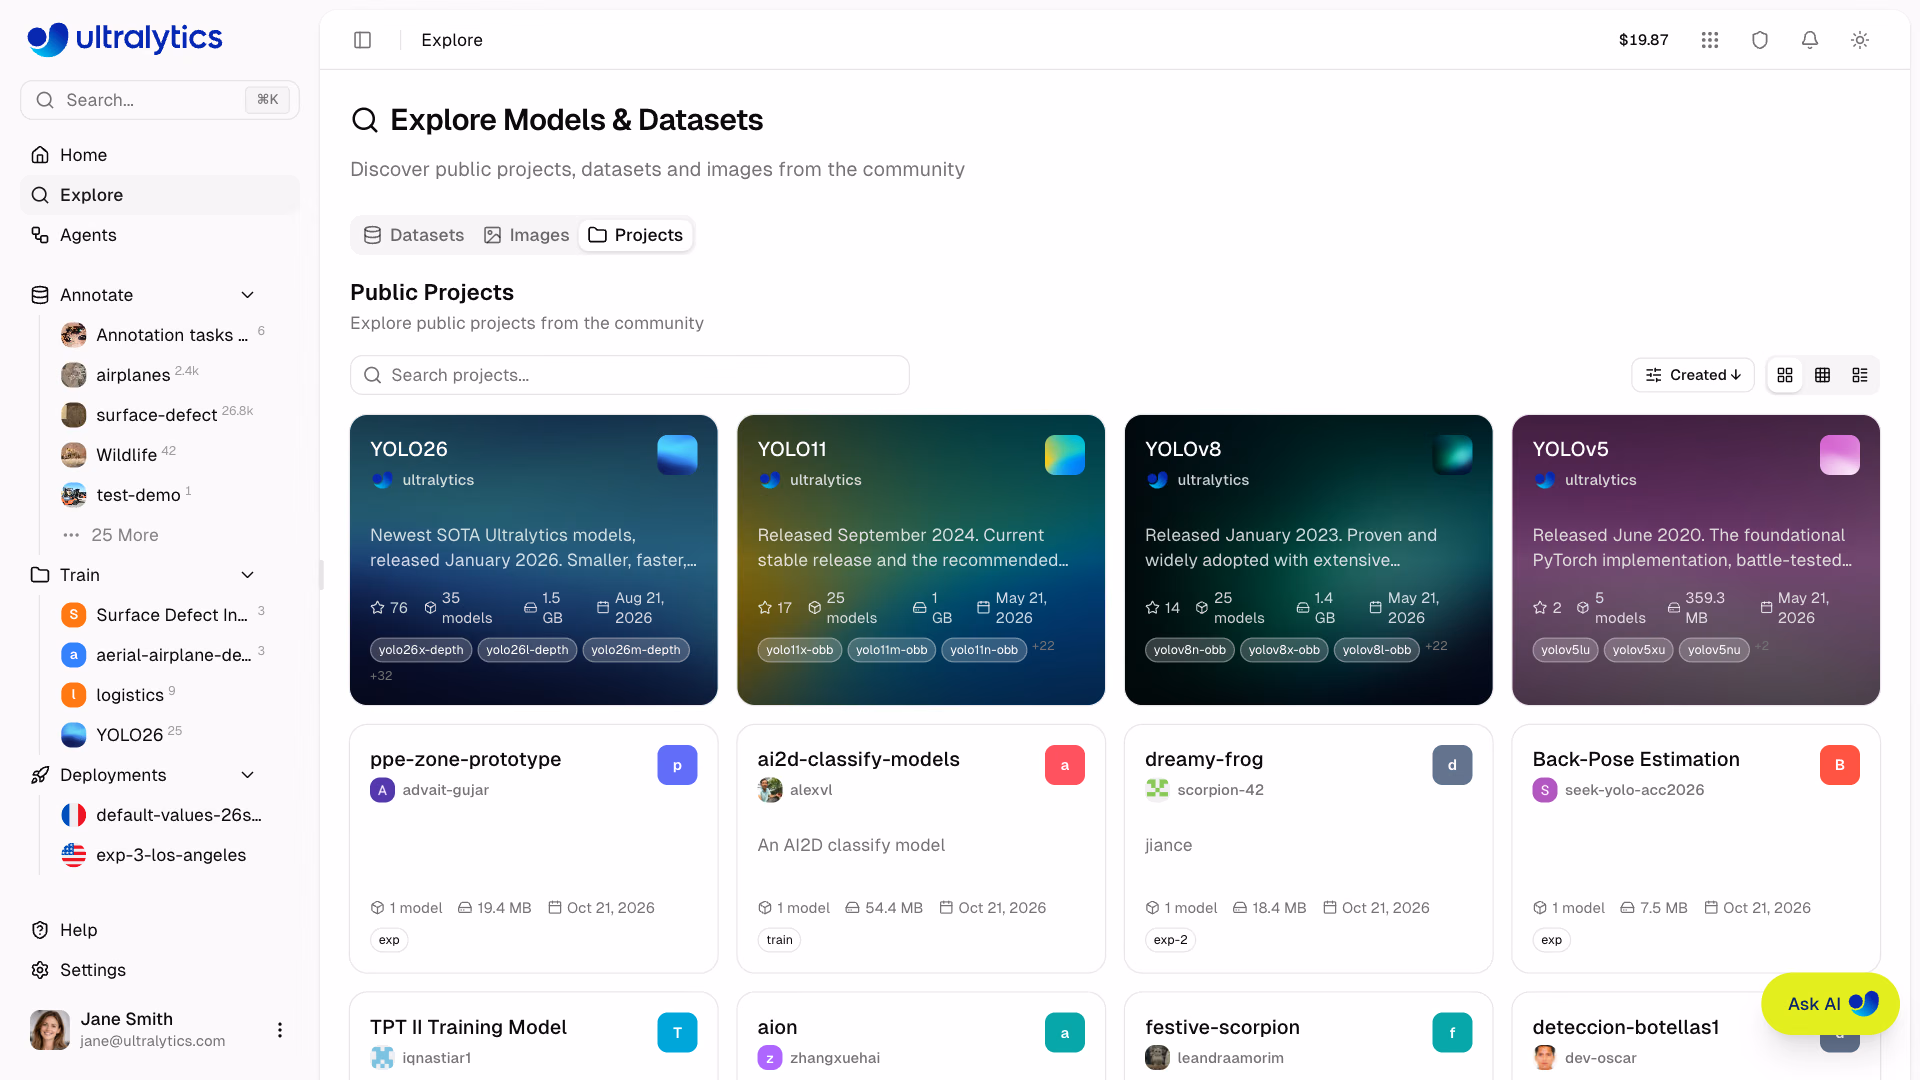Click the yolo26x-depth model tag
The width and height of the screenshot is (1920, 1080).
pos(421,650)
